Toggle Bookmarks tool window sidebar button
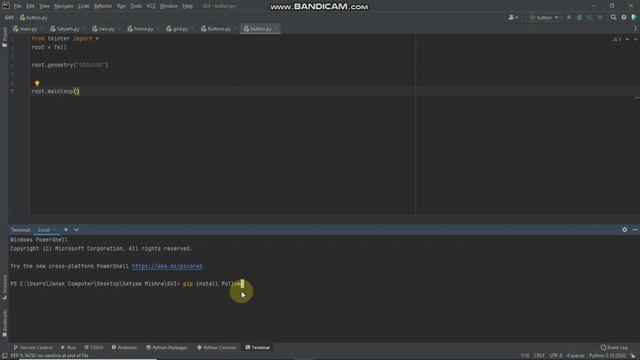The height and width of the screenshot is (360, 640). click(x=4, y=323)
